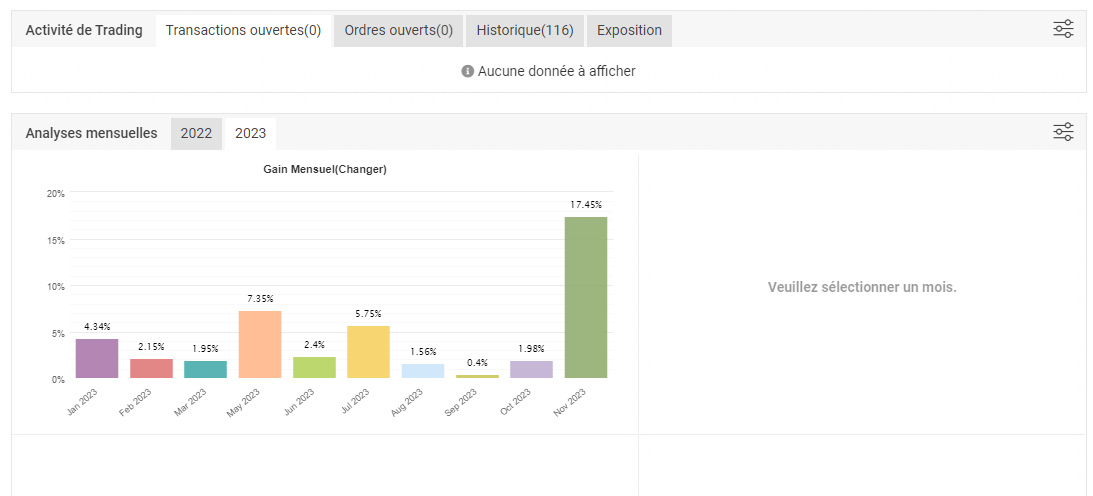Click the Oct 2023 lavender bar

coord(531,369)
